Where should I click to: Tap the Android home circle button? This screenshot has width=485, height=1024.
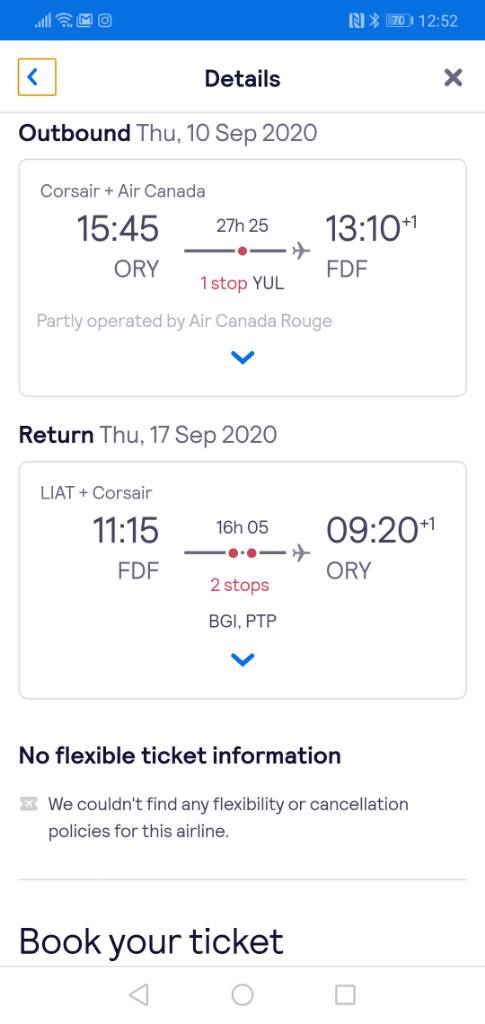pyautogui.click(x=242, y=994)
